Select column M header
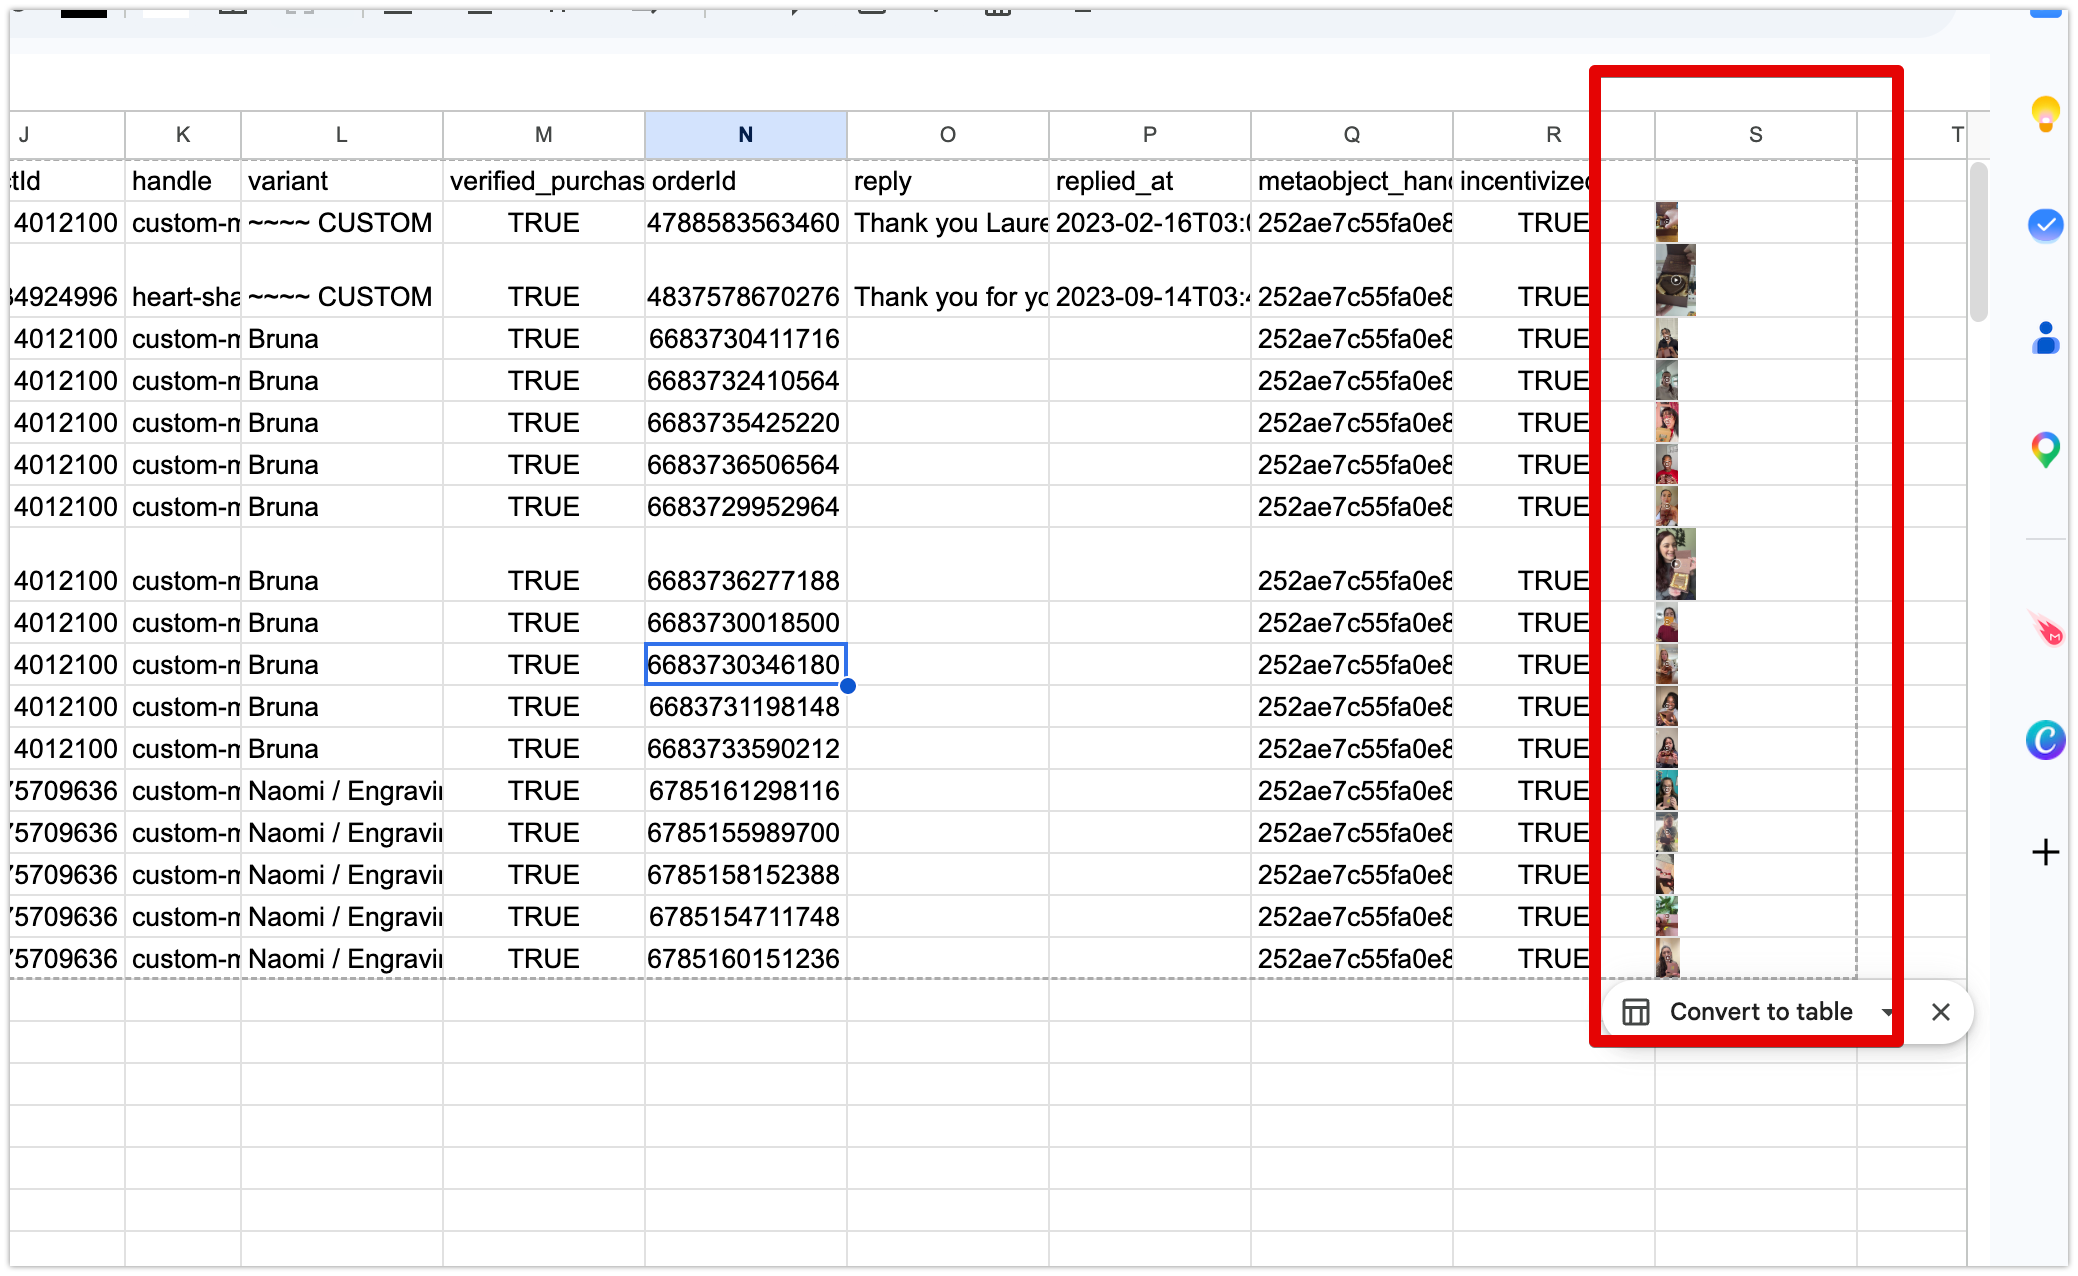Viewport: 2078px width, 1276px height. click(x=543, y=135)
